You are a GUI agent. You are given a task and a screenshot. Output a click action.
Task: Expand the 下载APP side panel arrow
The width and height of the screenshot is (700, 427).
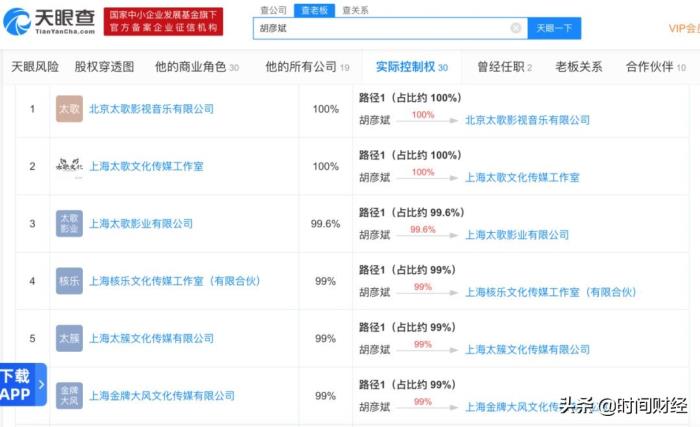point(41,385)
